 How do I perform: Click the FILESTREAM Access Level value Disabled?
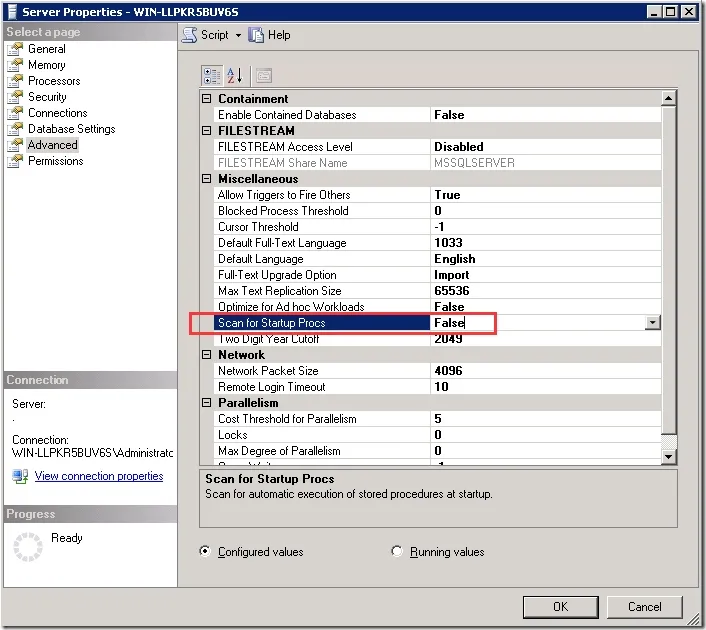tap(458, 147)
